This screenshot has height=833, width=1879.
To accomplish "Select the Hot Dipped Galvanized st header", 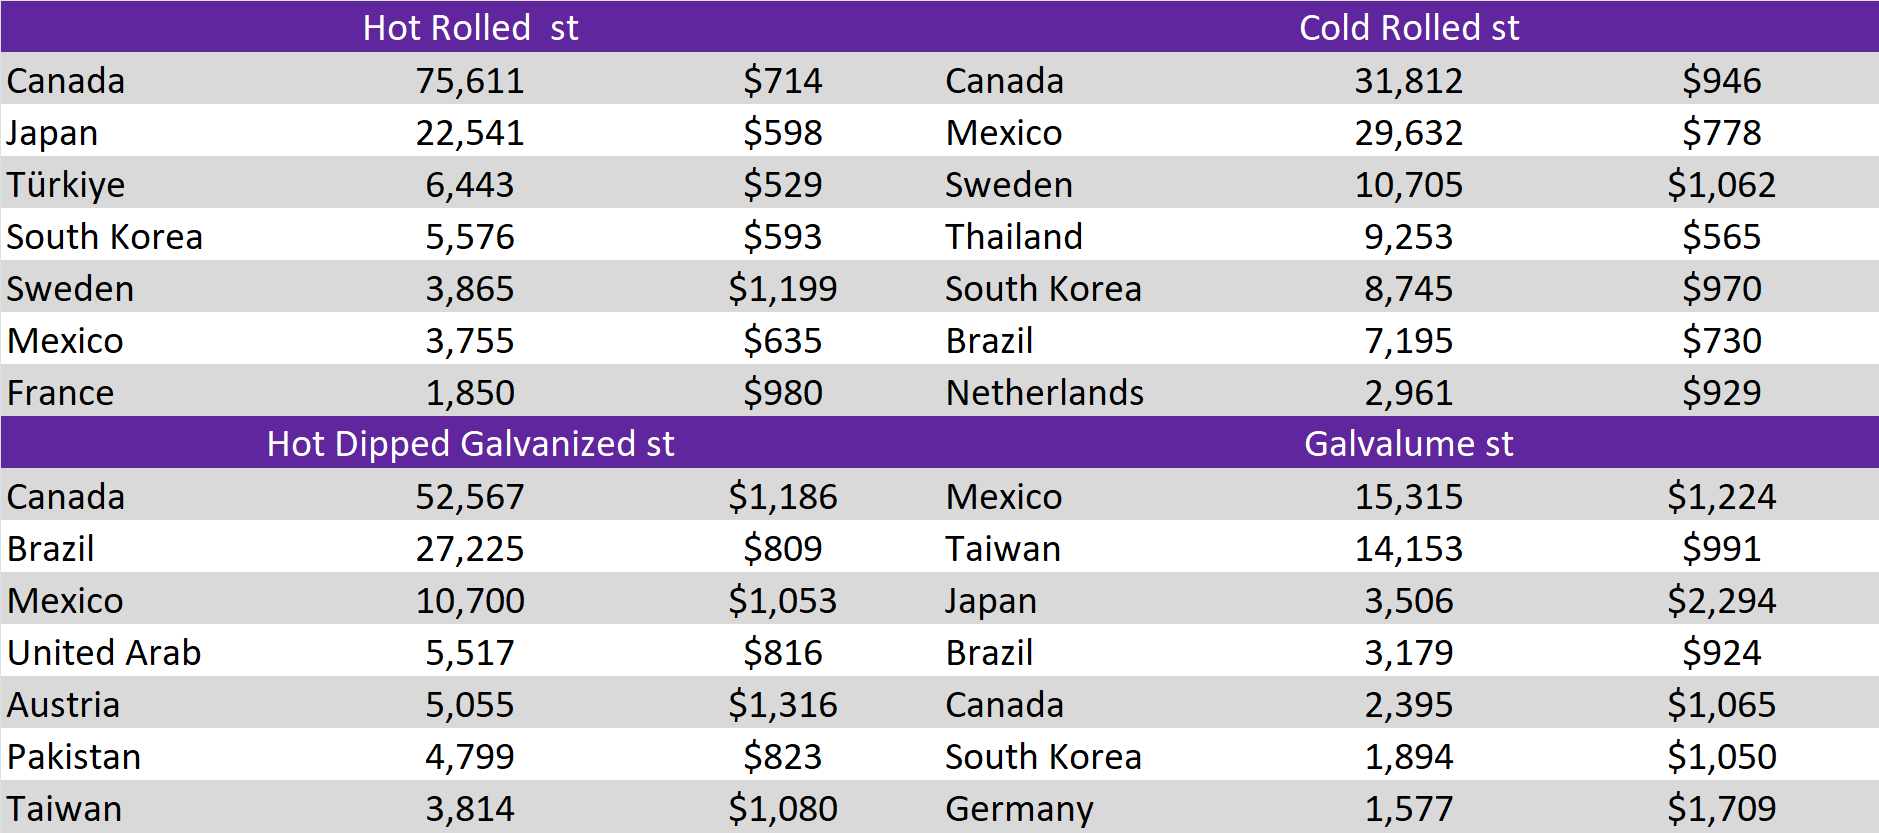I will 470,443.
